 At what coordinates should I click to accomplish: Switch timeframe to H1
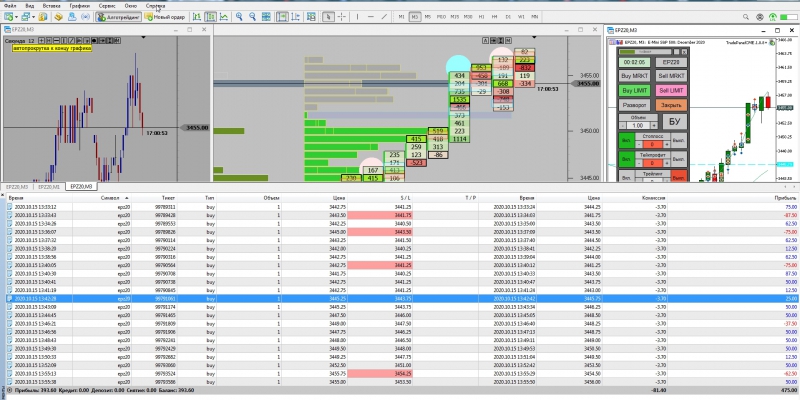481,17
